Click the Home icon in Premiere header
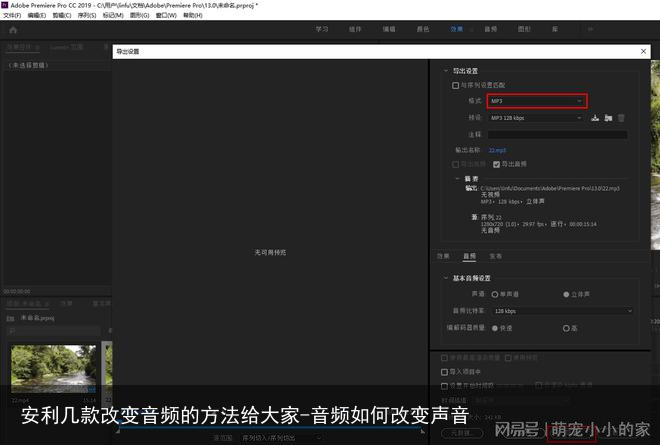 pos(13,30)
